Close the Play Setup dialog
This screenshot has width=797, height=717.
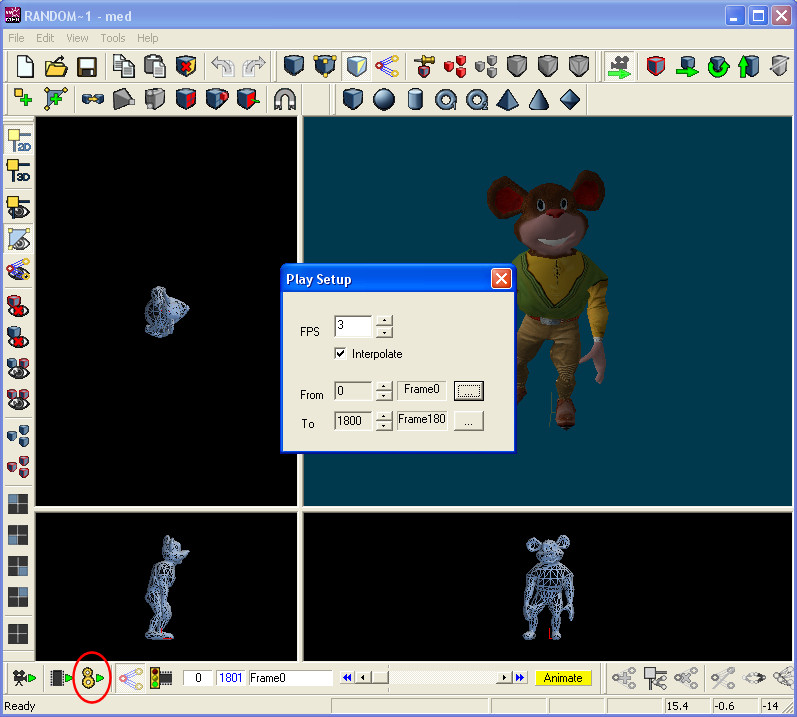click(x=501, y=278)
